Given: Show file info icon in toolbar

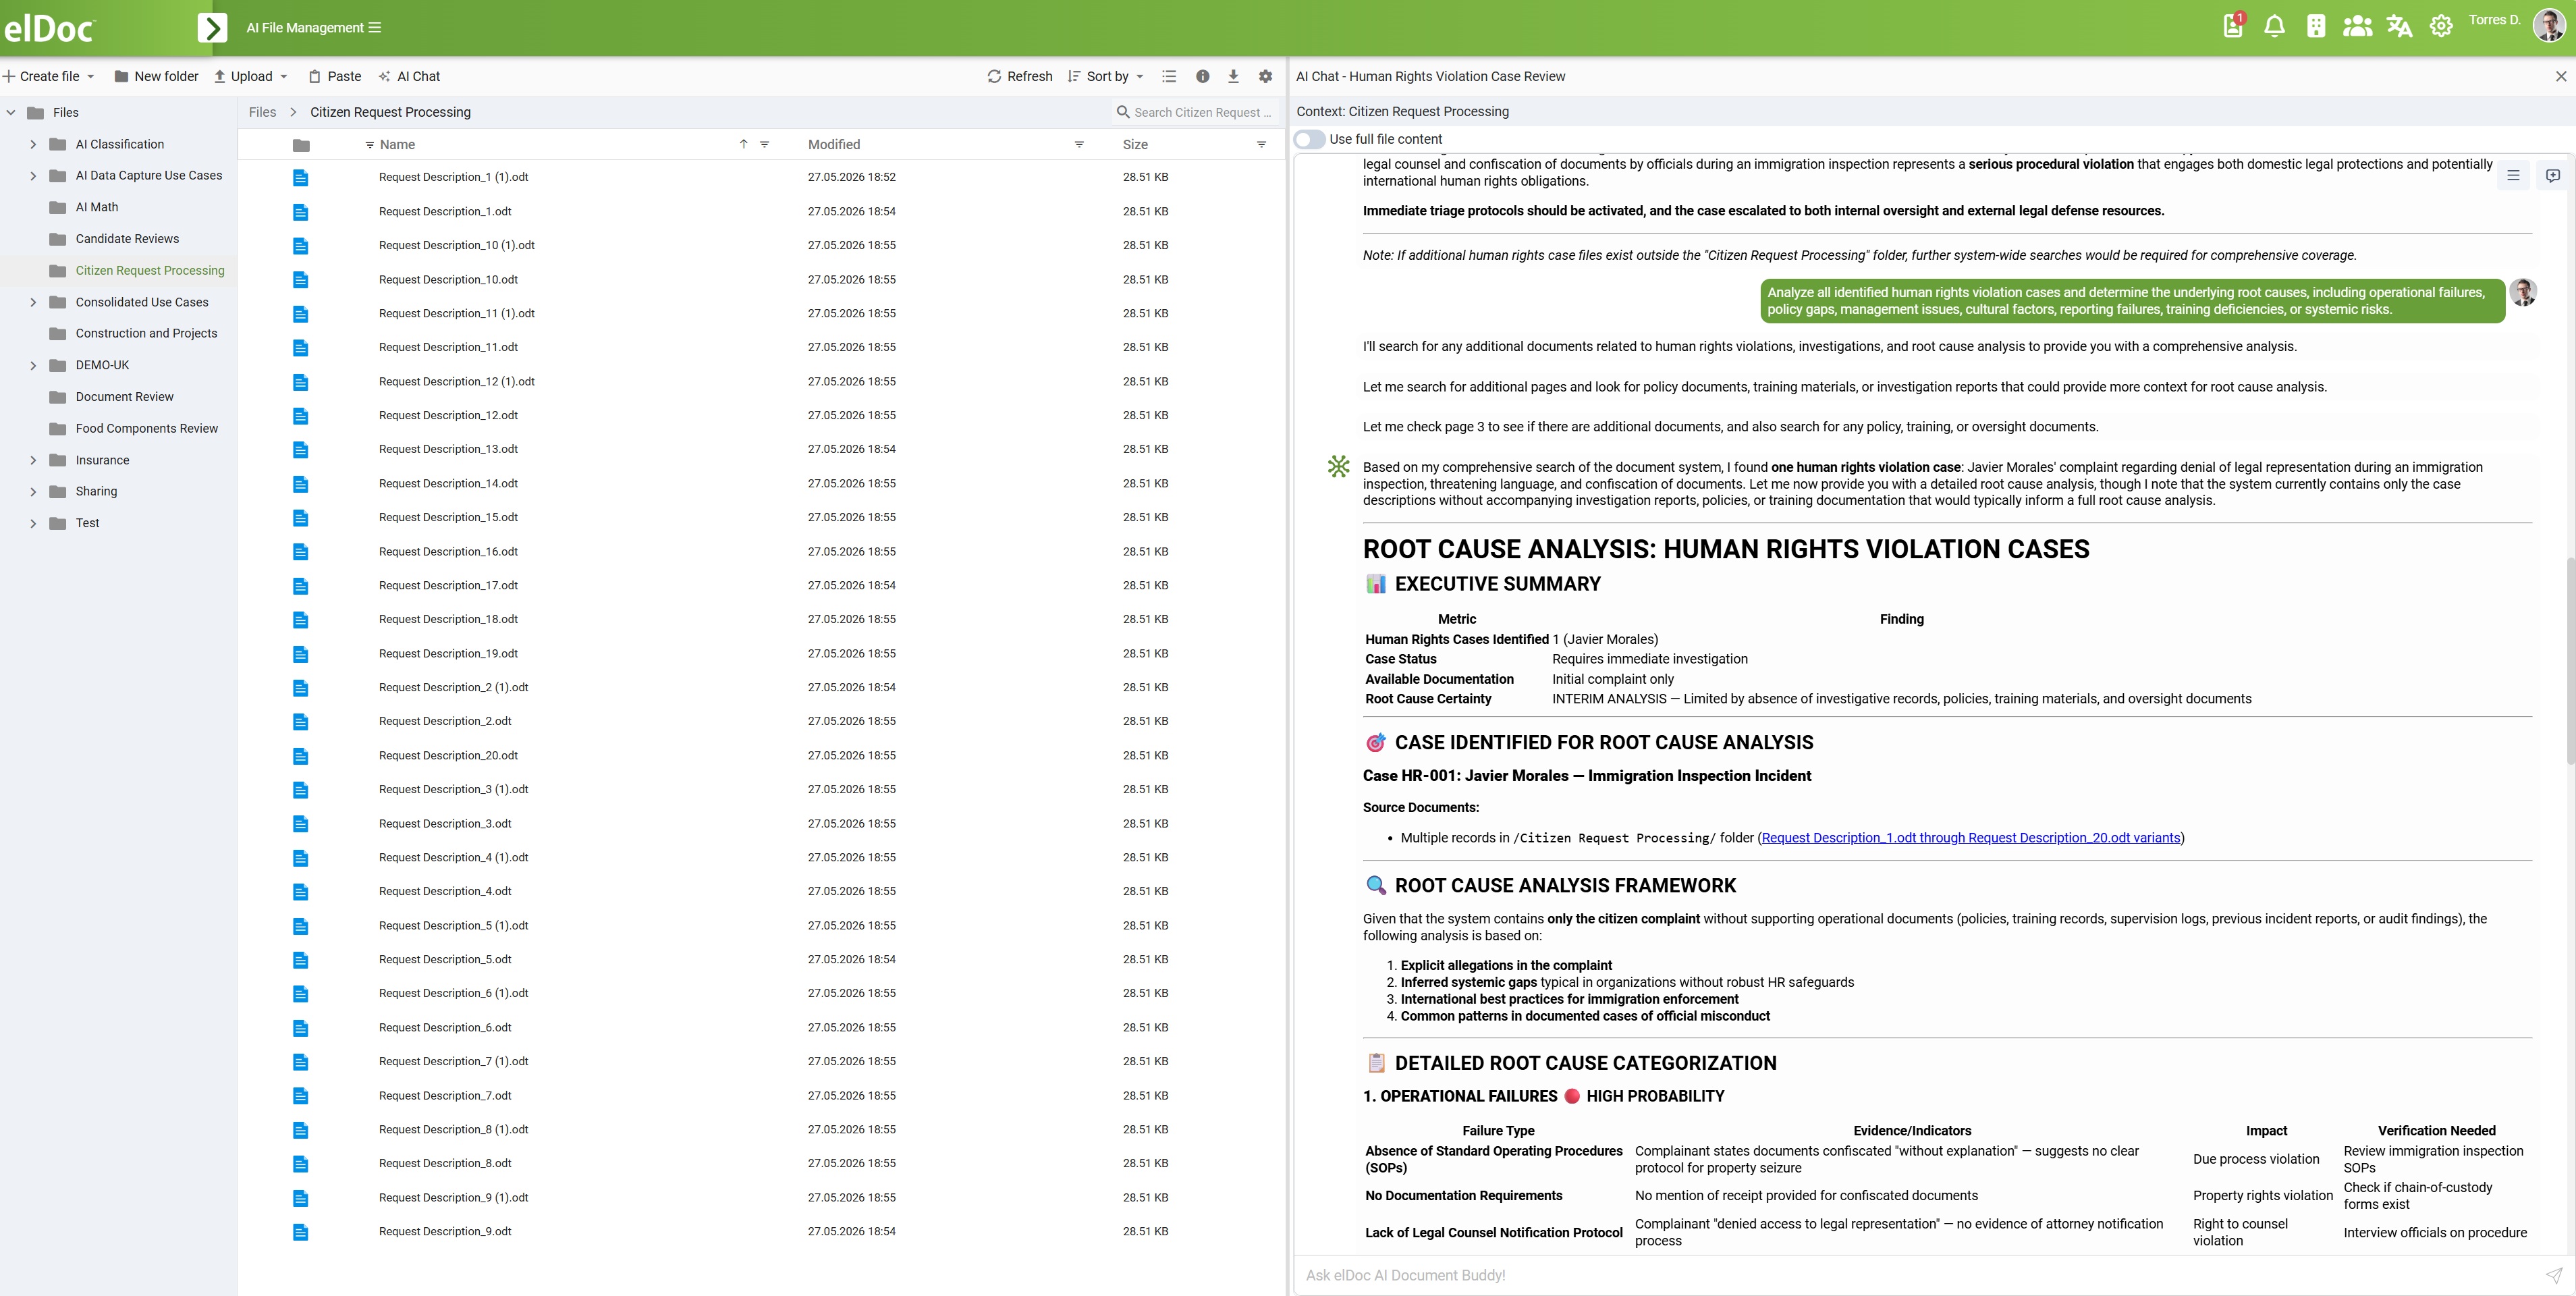Looking at the screenshot, I should tap(1203, 76).
